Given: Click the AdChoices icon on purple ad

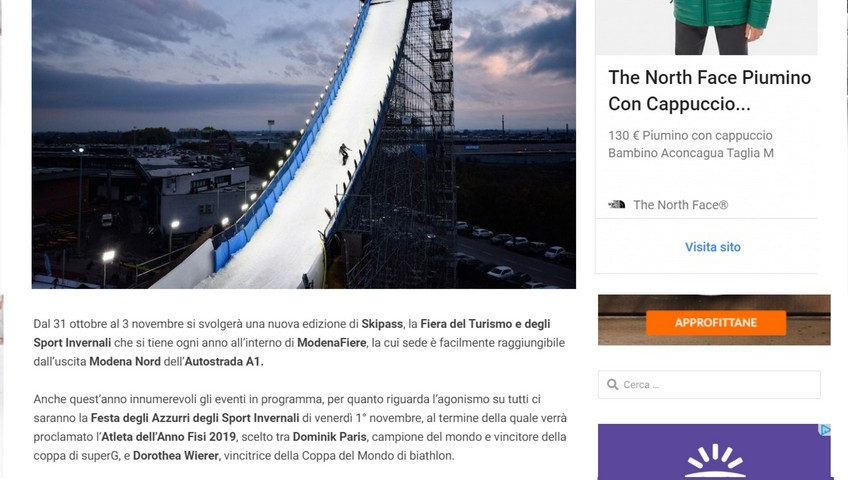Looking at the screenshot, I should tap(825, 430).
